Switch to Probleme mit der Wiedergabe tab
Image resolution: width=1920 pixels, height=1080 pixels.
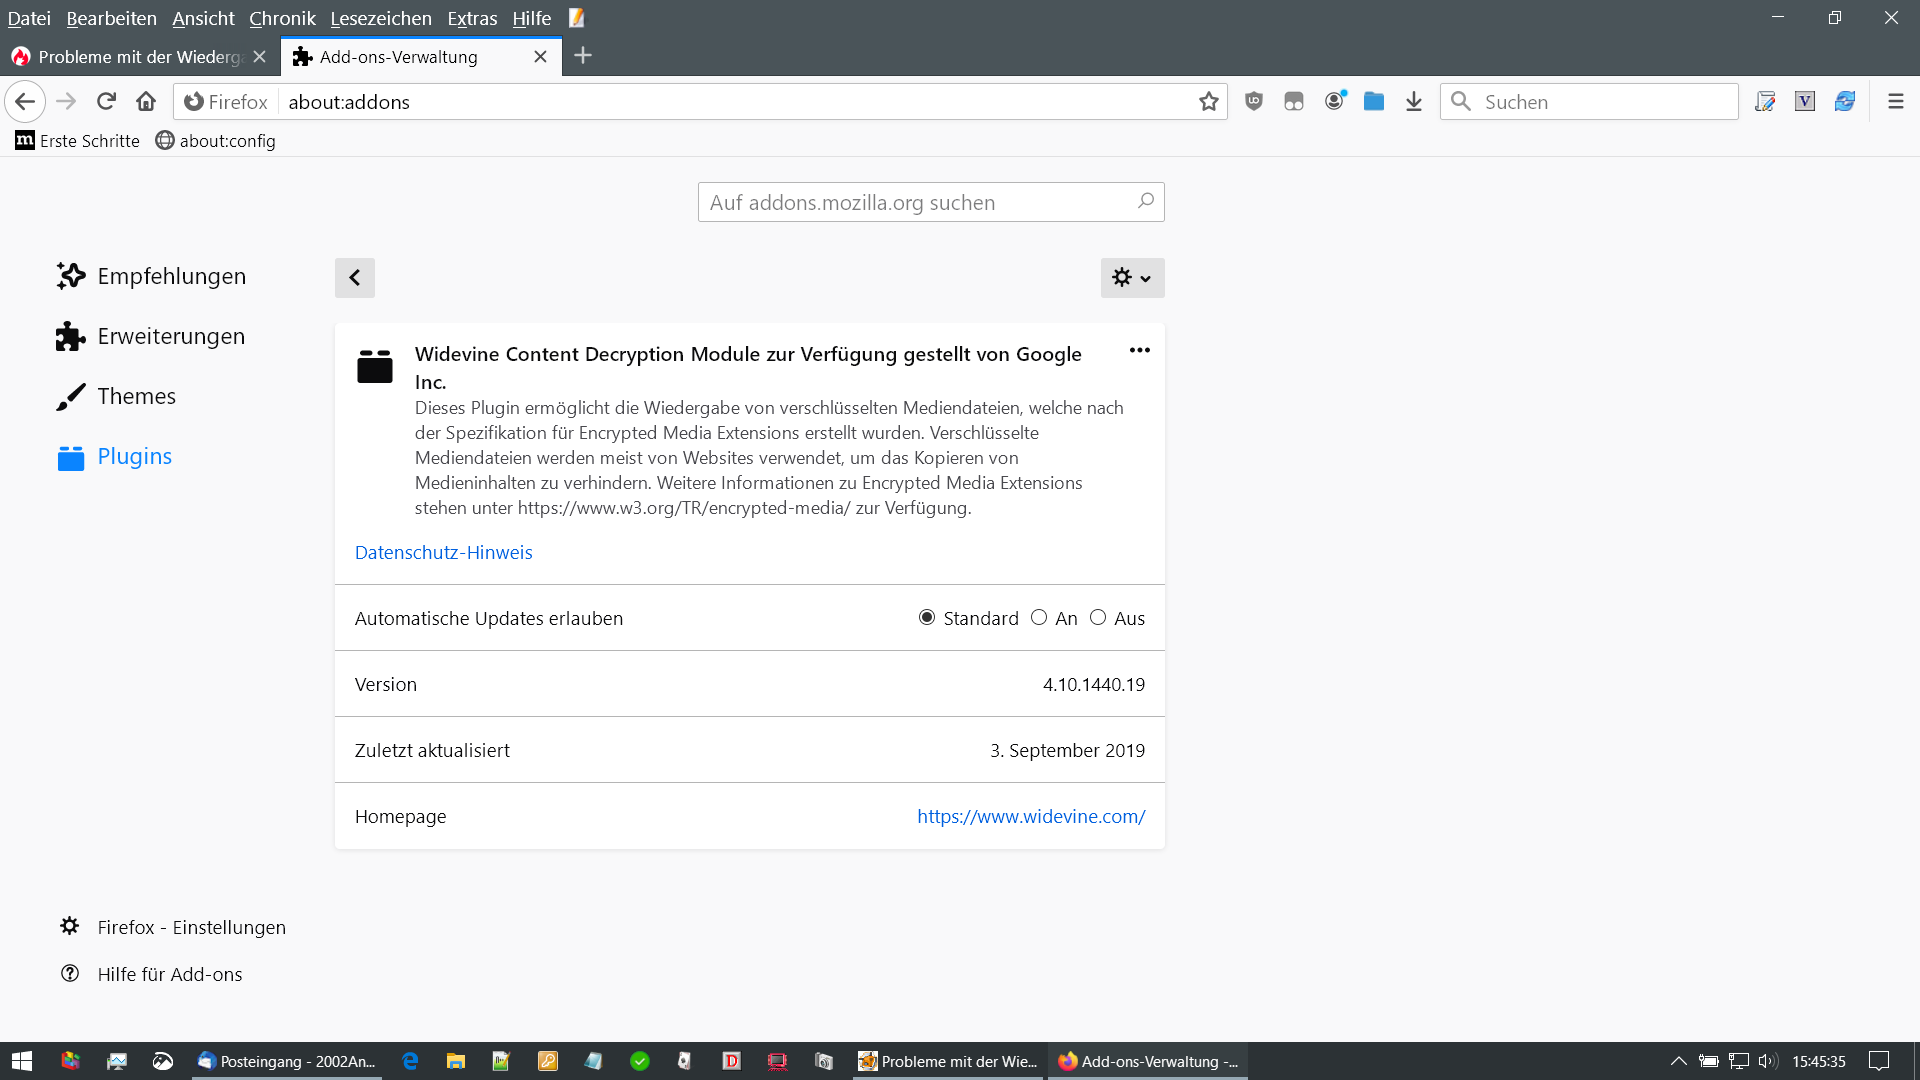(140, 57)
